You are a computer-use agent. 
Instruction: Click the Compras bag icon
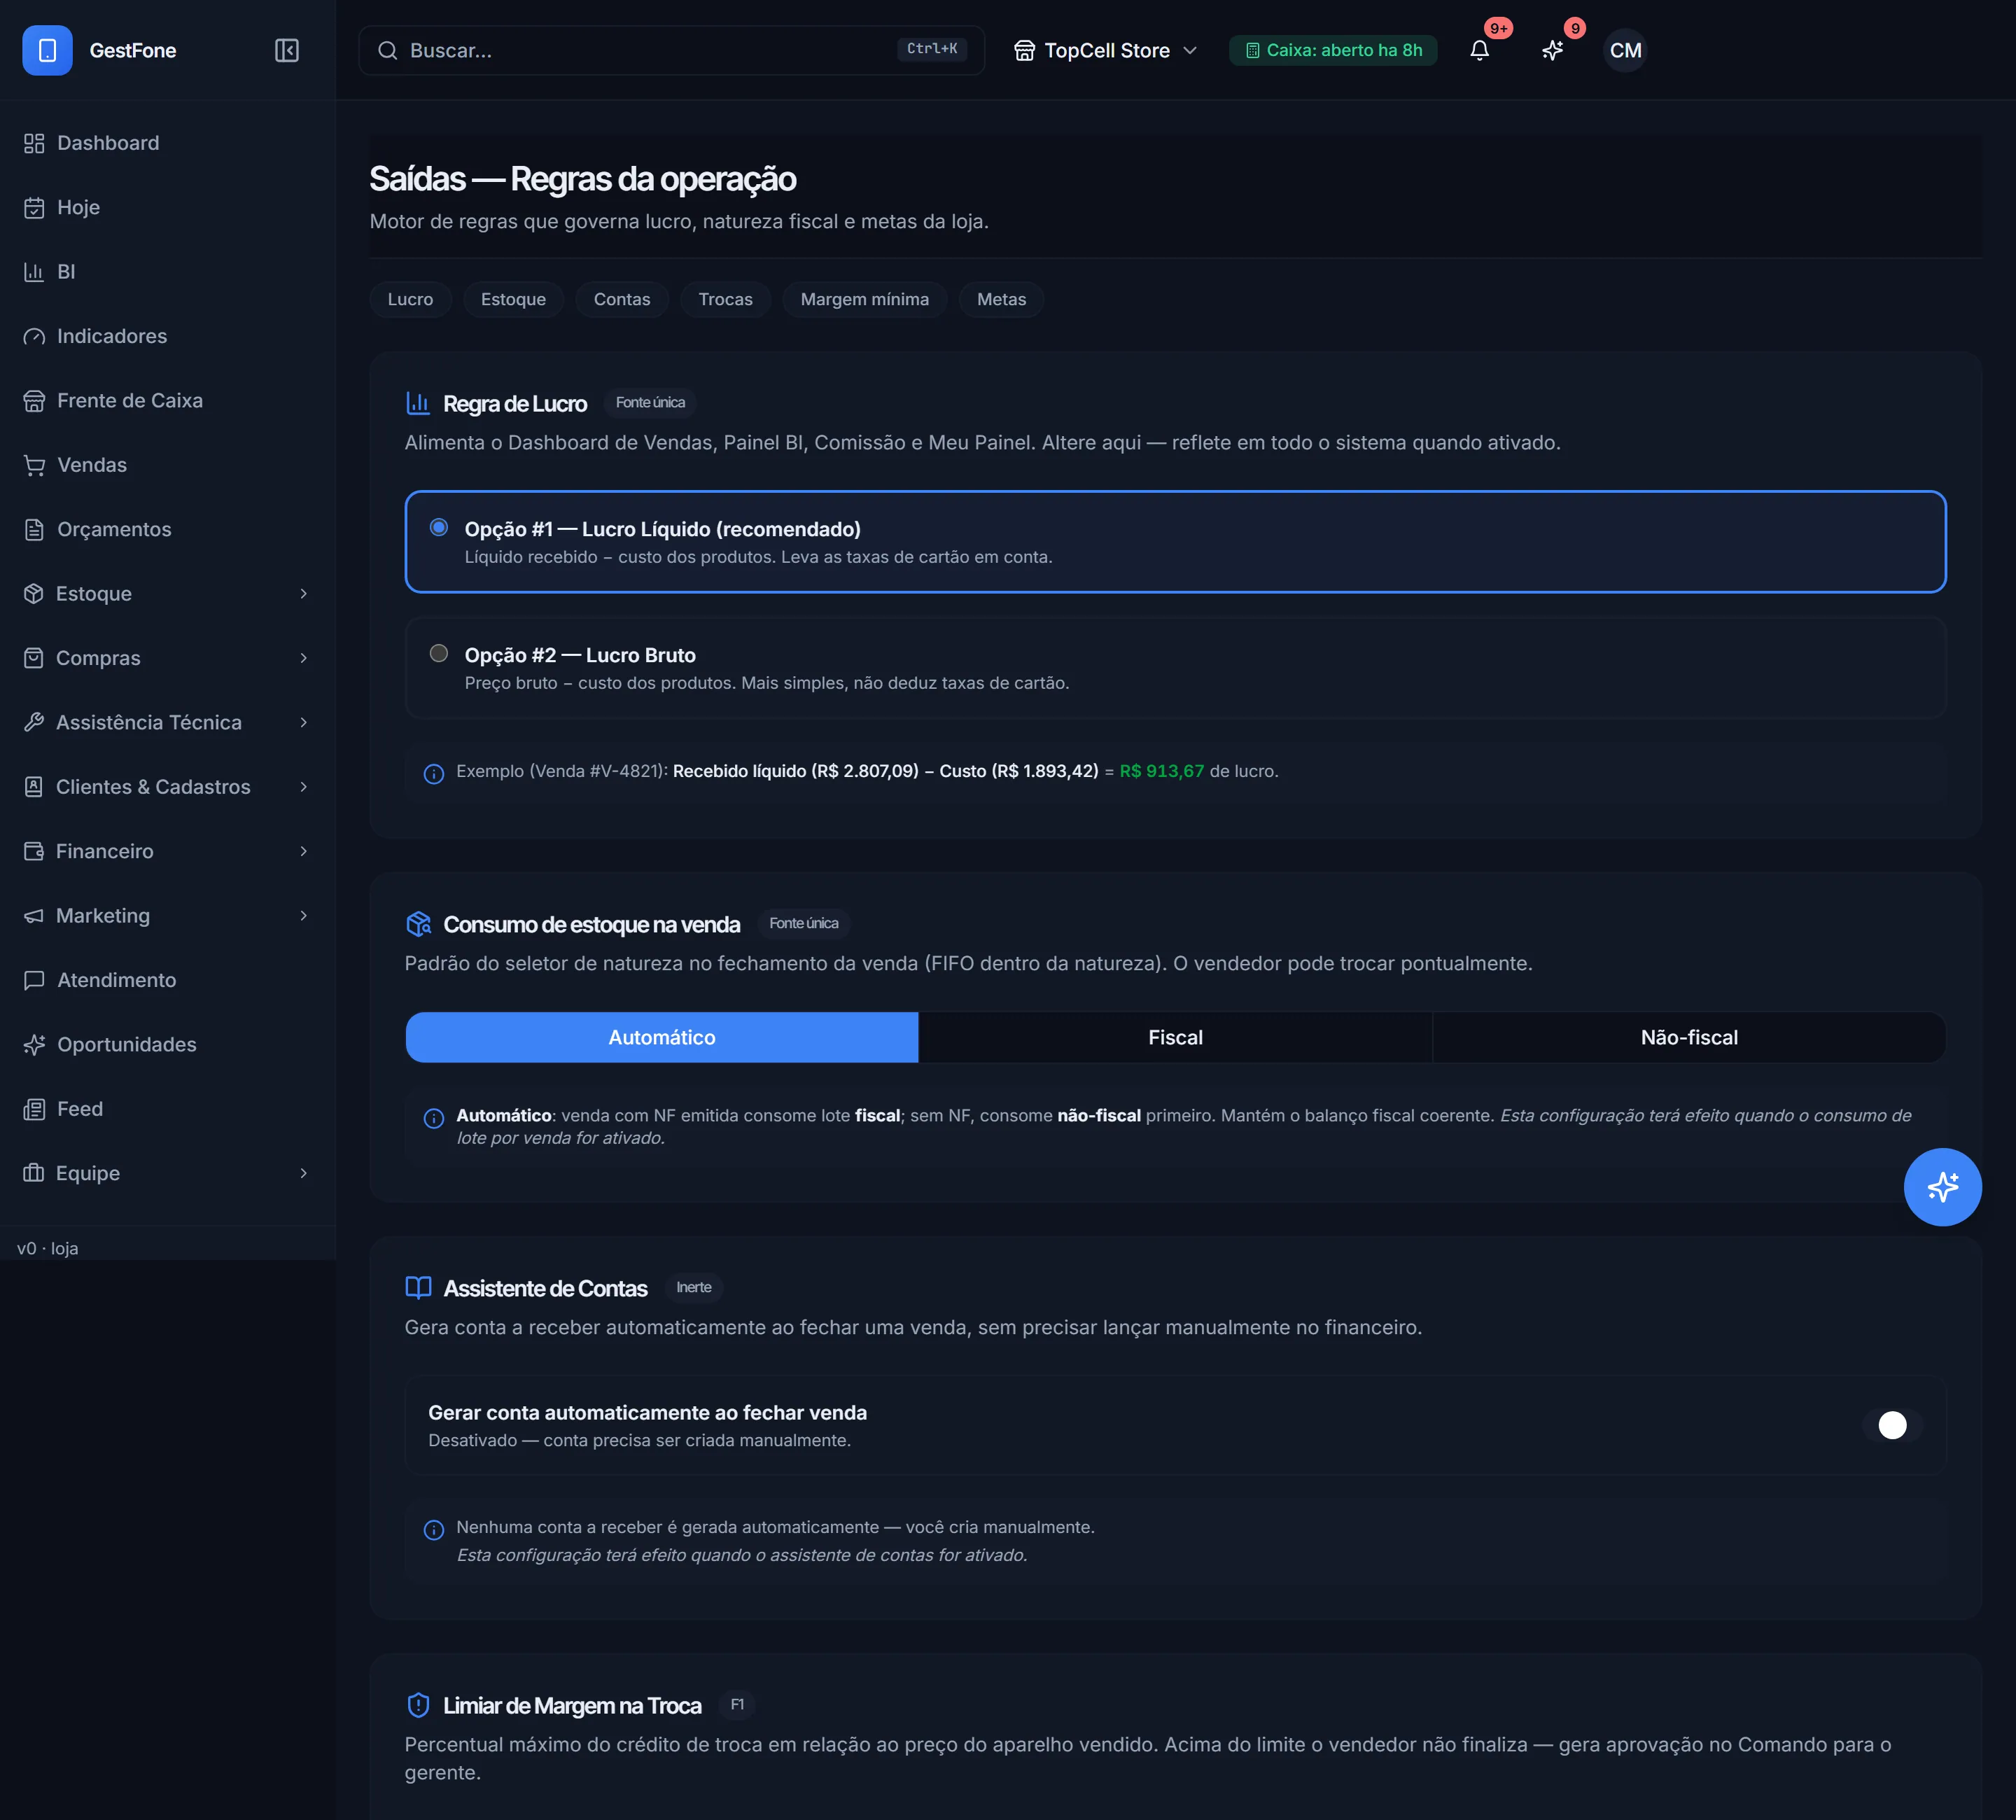click(34, 658)
